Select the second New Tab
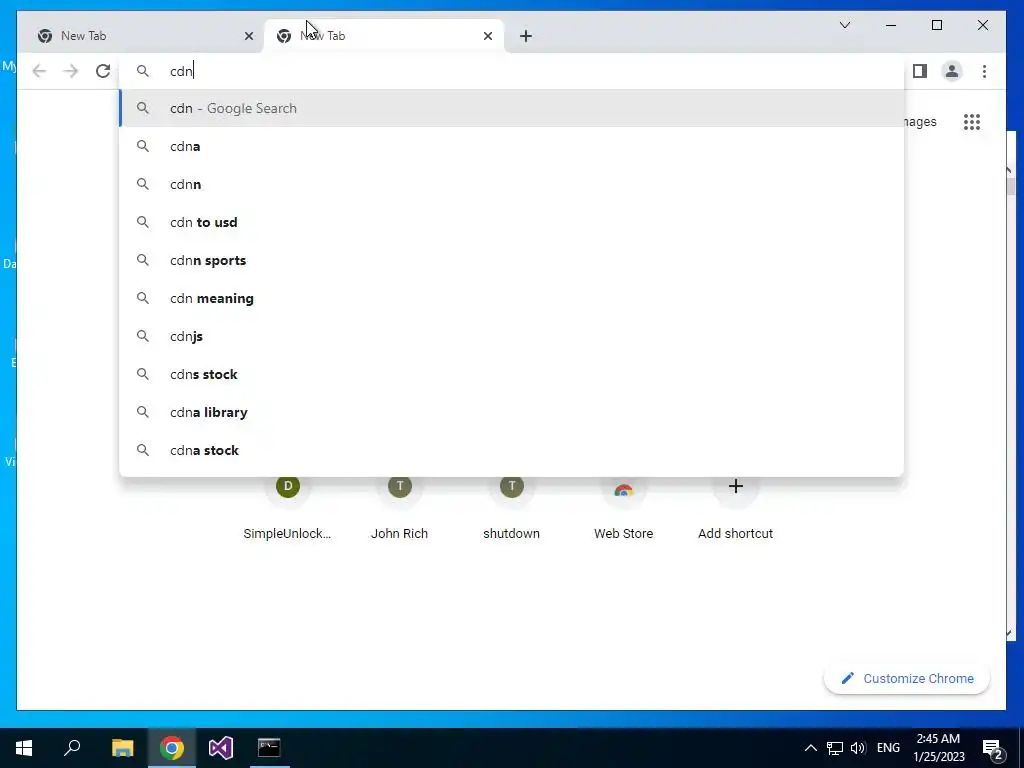The image size is (1024, 768). [384, 36]
